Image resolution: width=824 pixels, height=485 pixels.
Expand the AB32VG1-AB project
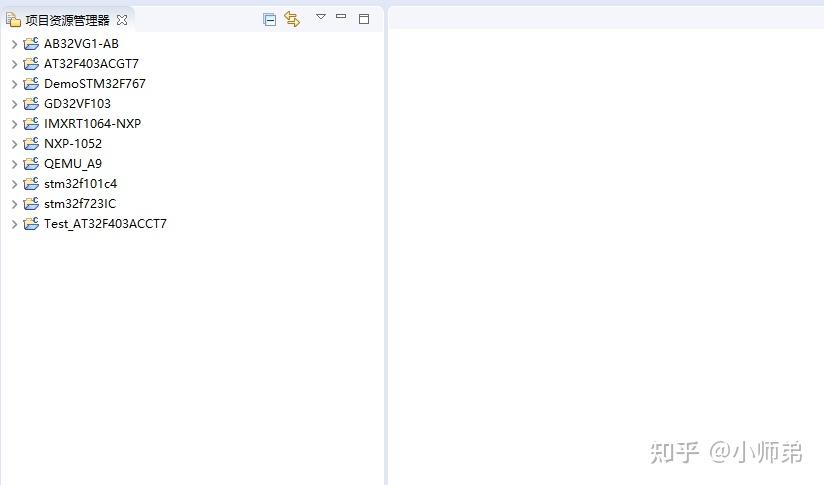click(x=15, y=44)
